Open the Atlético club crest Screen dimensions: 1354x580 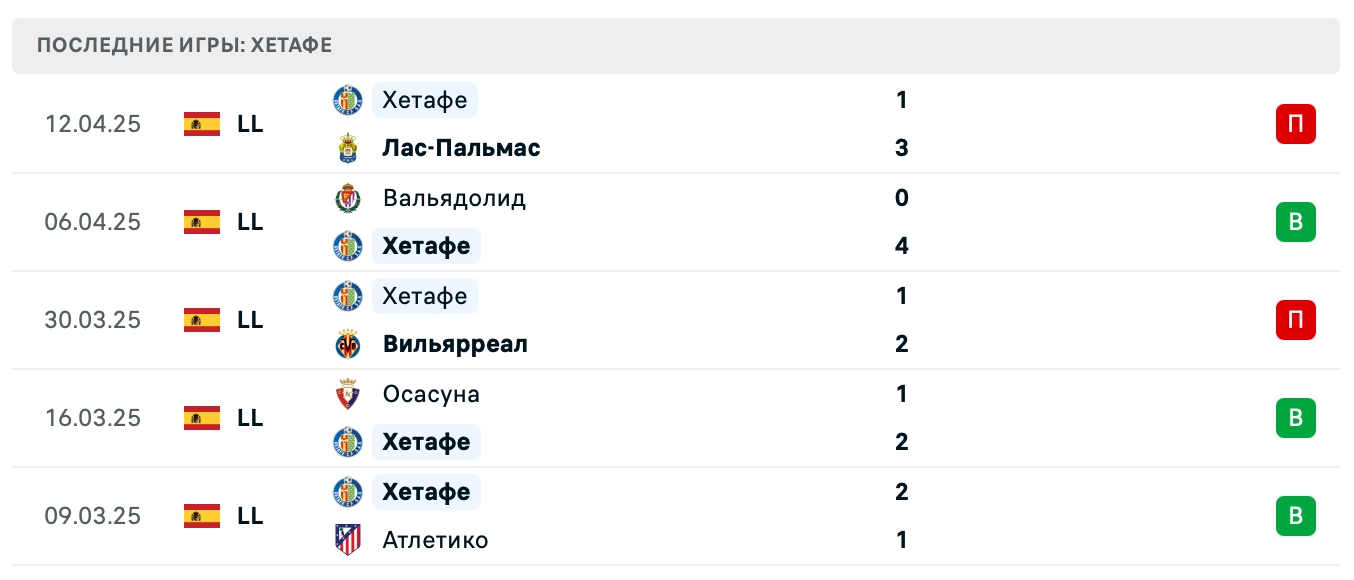click(x=347, y=540)
